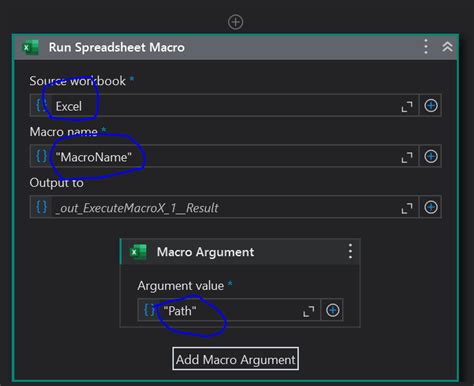Screen dimensions: 474x386
Task: Click the Source workbook label
Action: point(77,81)
